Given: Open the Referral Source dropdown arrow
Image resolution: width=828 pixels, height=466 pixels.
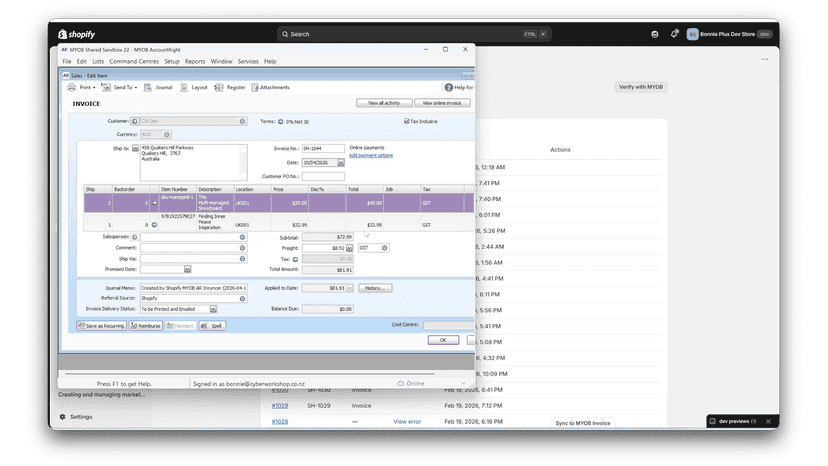Looking at the screenshot, I should [x=242, y=299].
